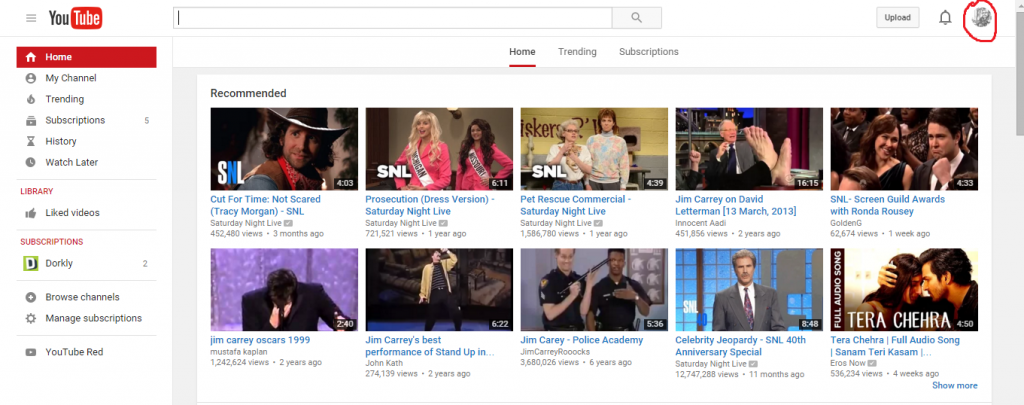
Task: Click the Home house icon in sidebar
Action: (x=30, y=57)
